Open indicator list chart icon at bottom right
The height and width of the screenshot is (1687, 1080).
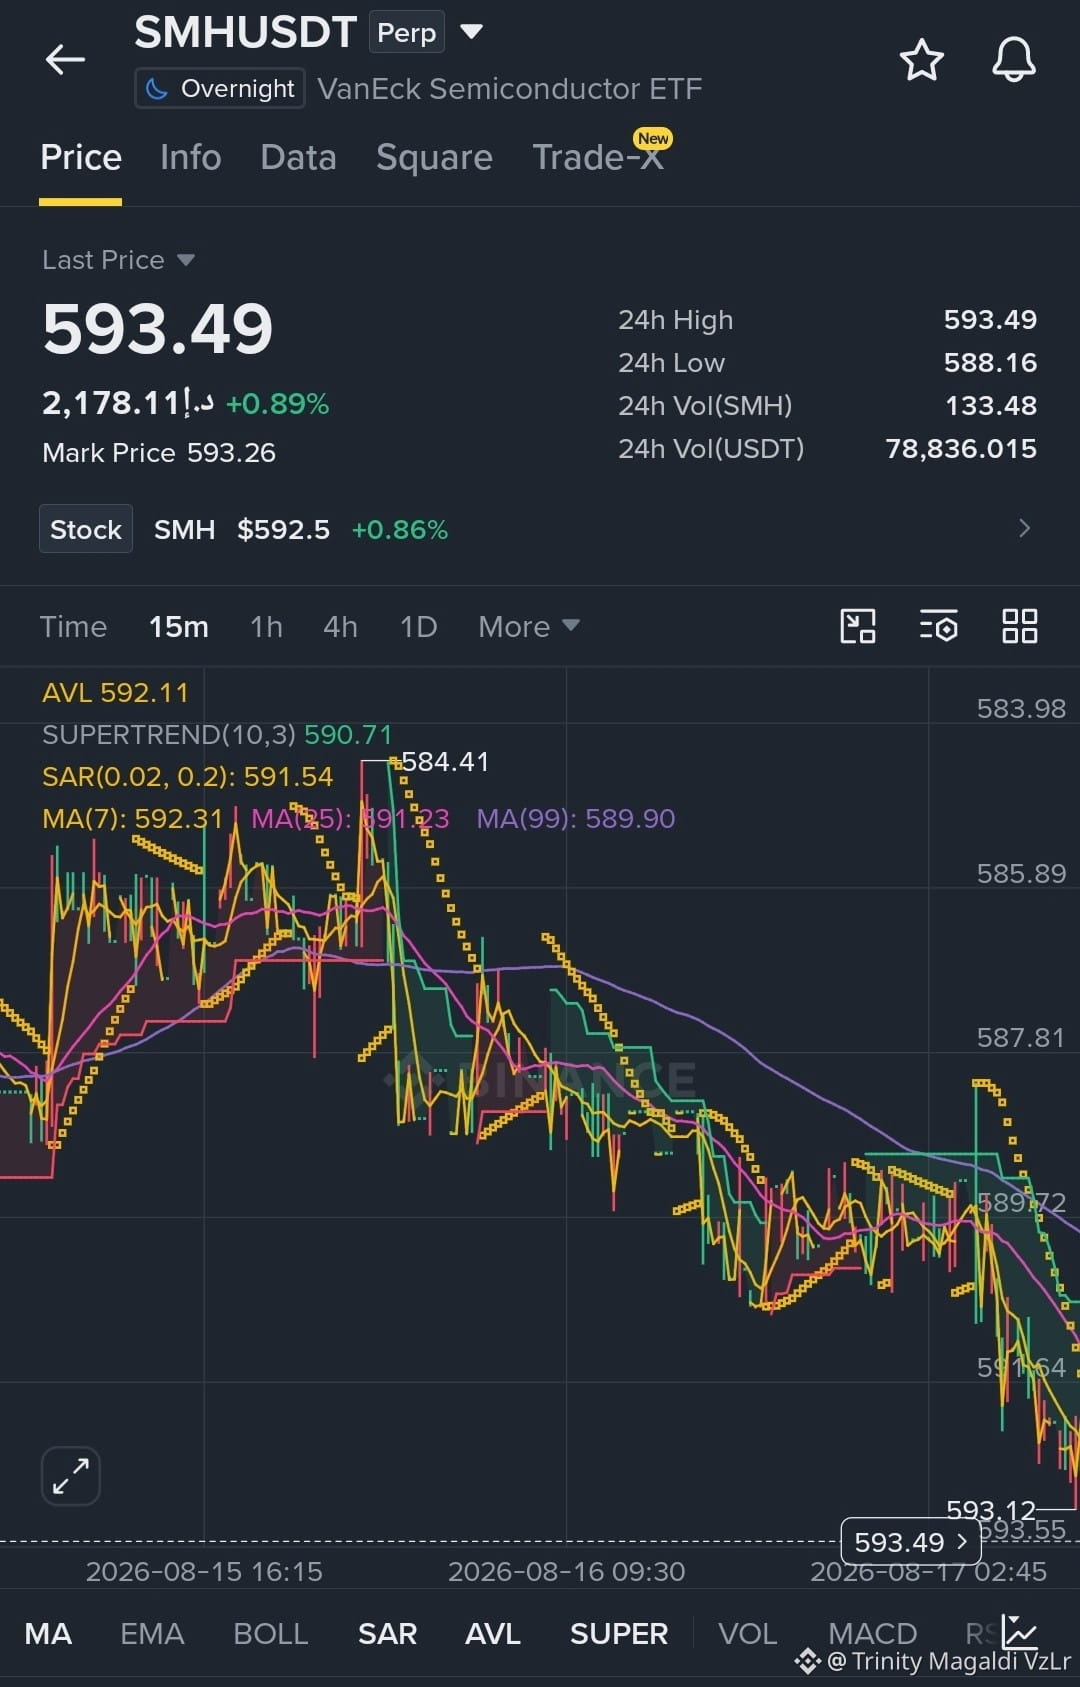pos(1020,1632)
